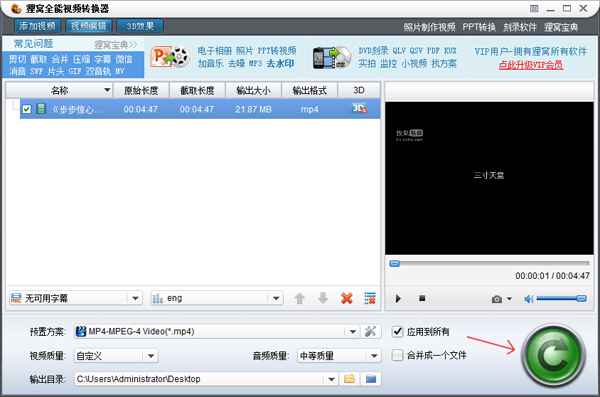Screen dimensions: 600x397
Task: Open 视频编辑 tab
Action: click(89, 26)
